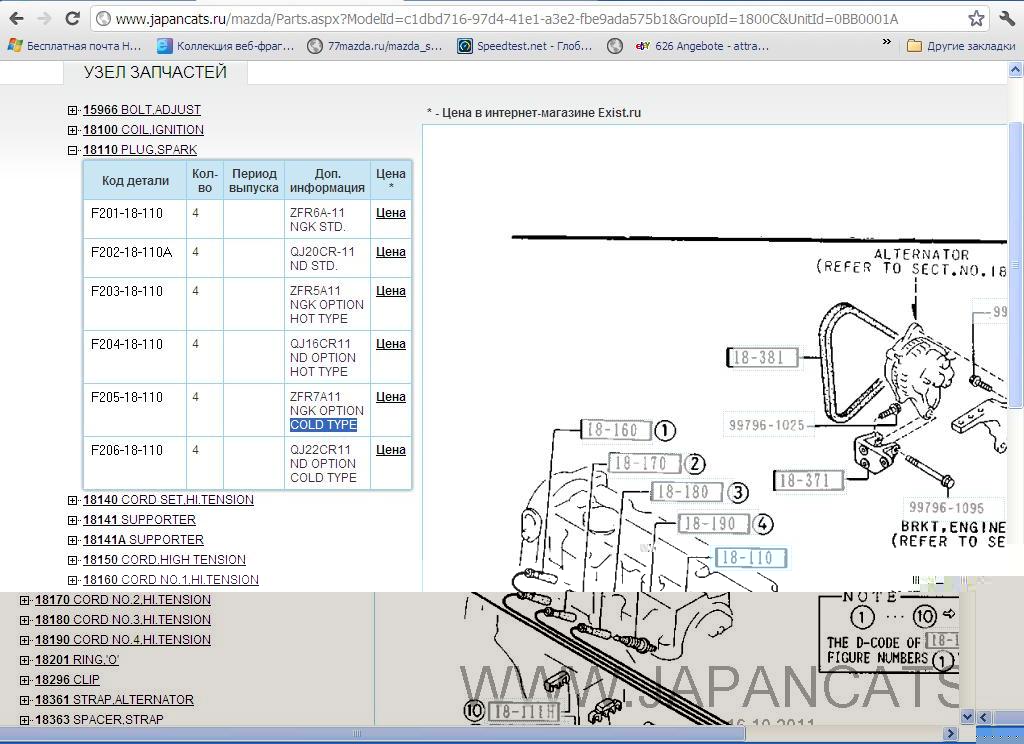Click the browser back arrow

tap(16, 19)
